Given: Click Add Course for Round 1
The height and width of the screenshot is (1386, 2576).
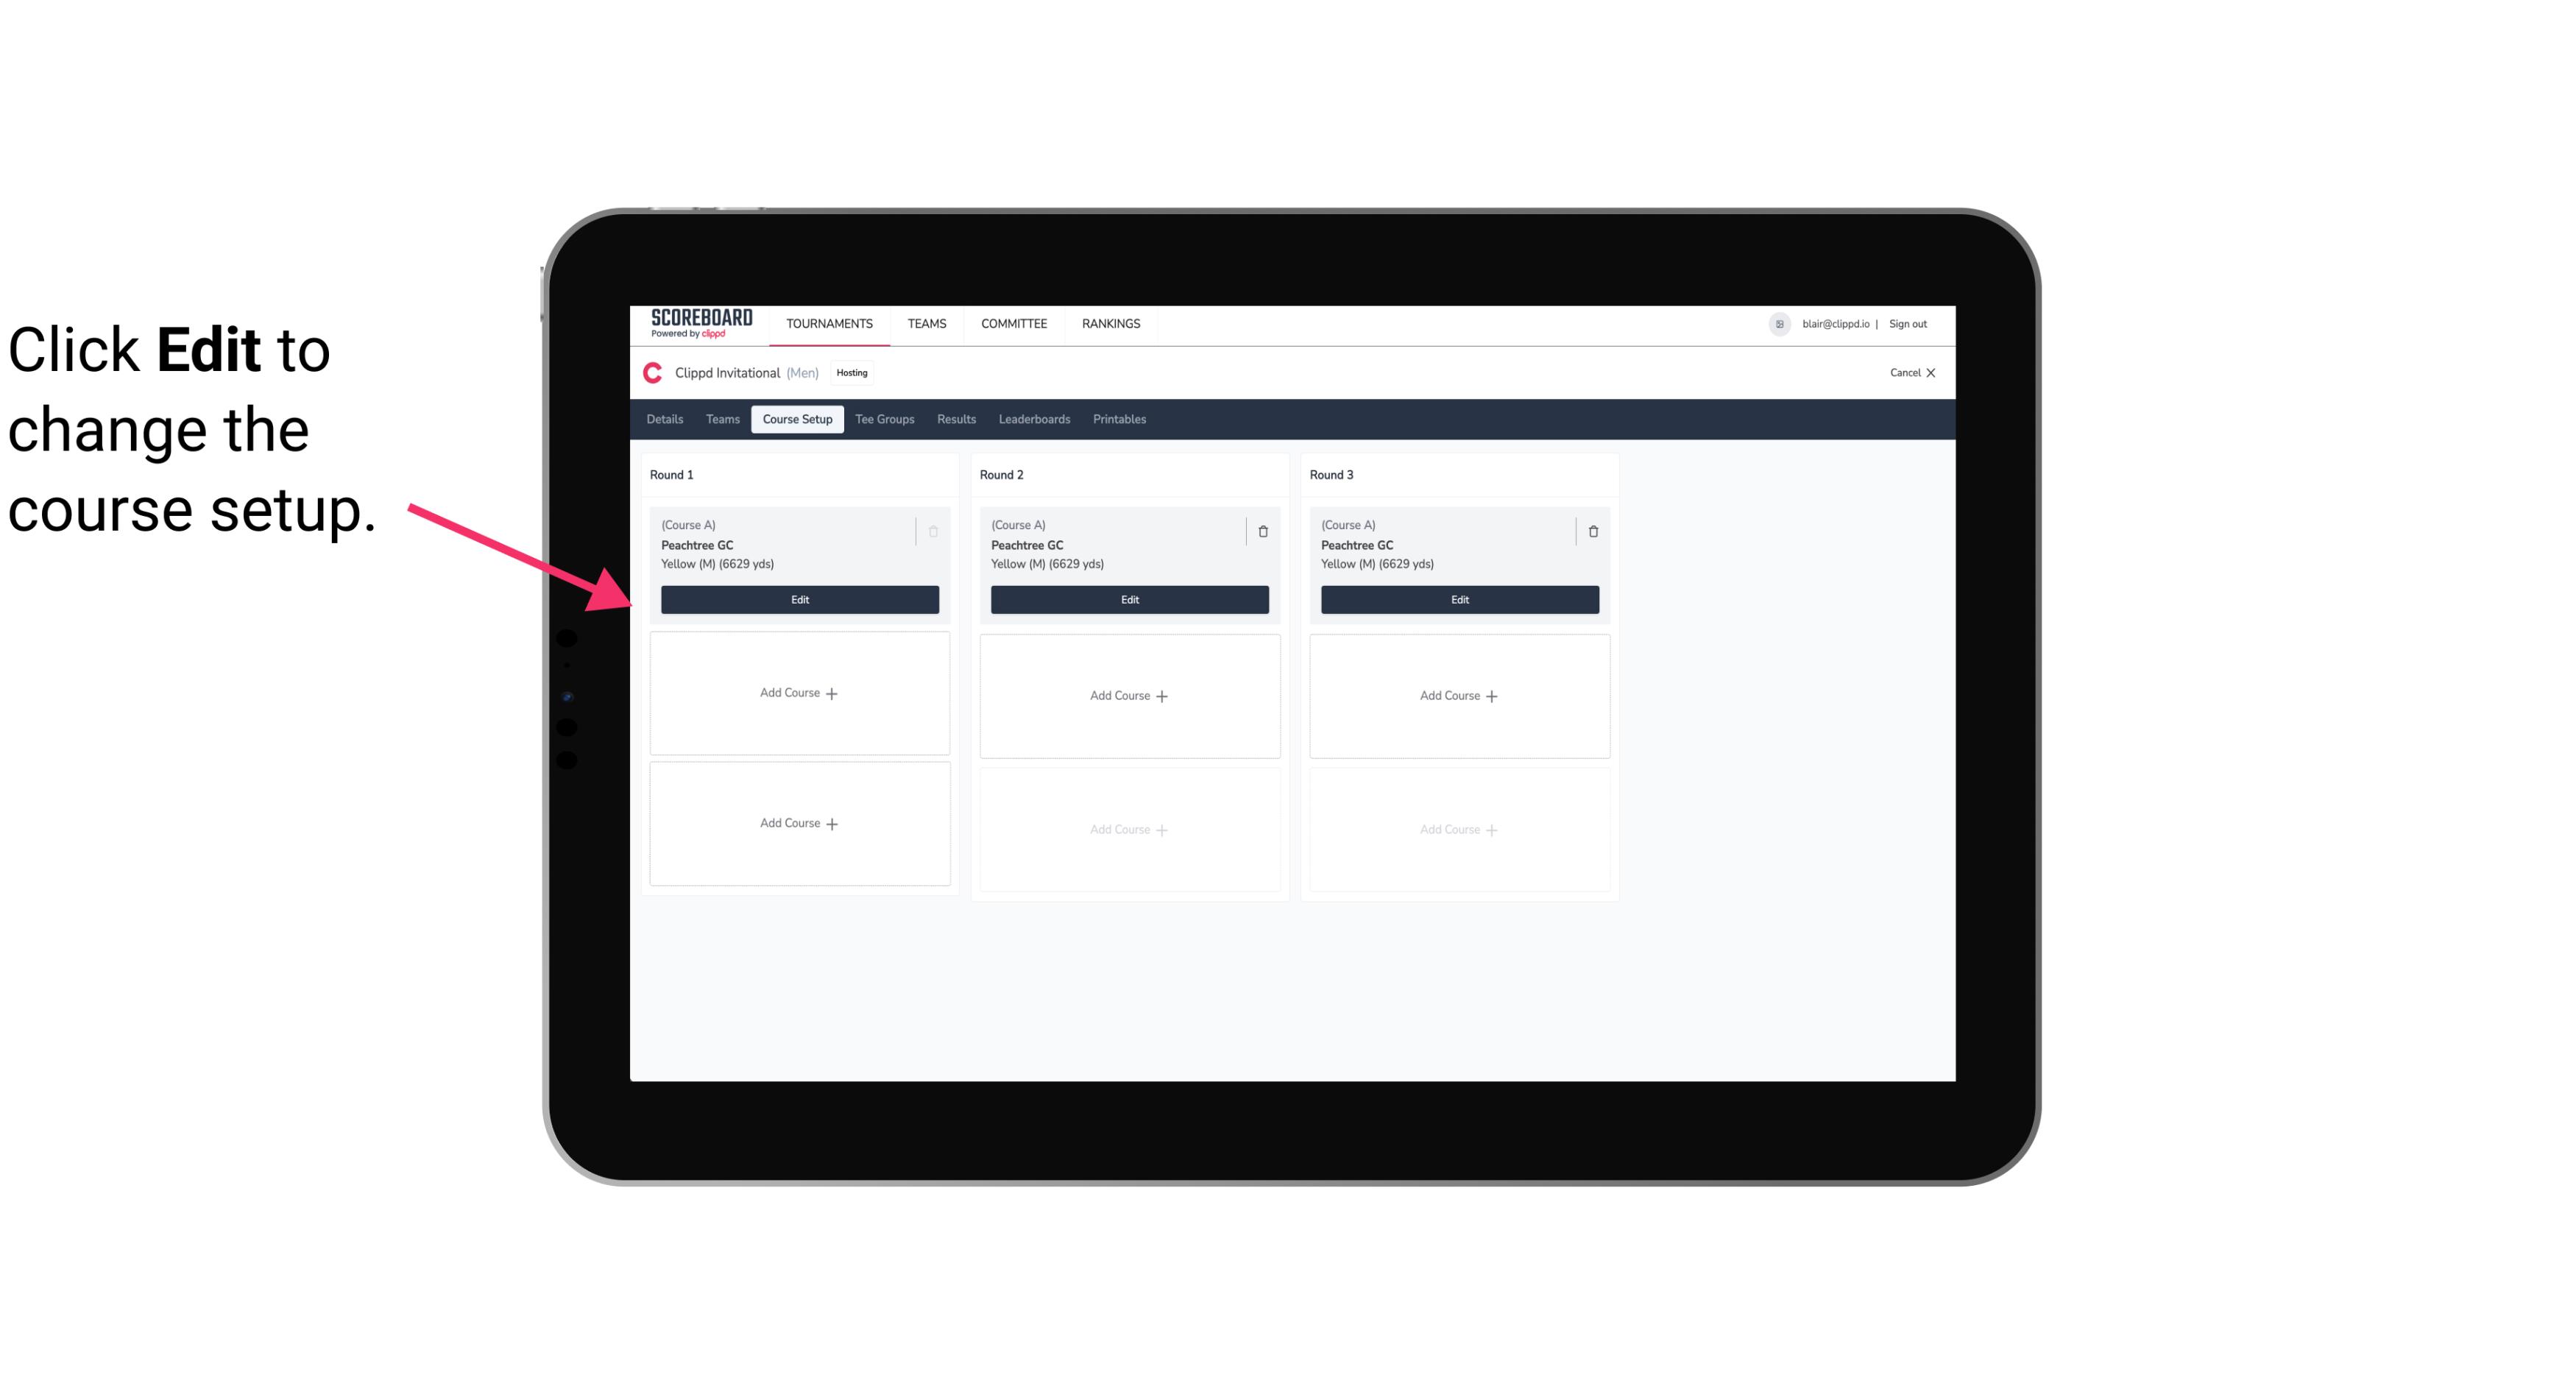Looking at the screenshot, I should coord(800,693).
